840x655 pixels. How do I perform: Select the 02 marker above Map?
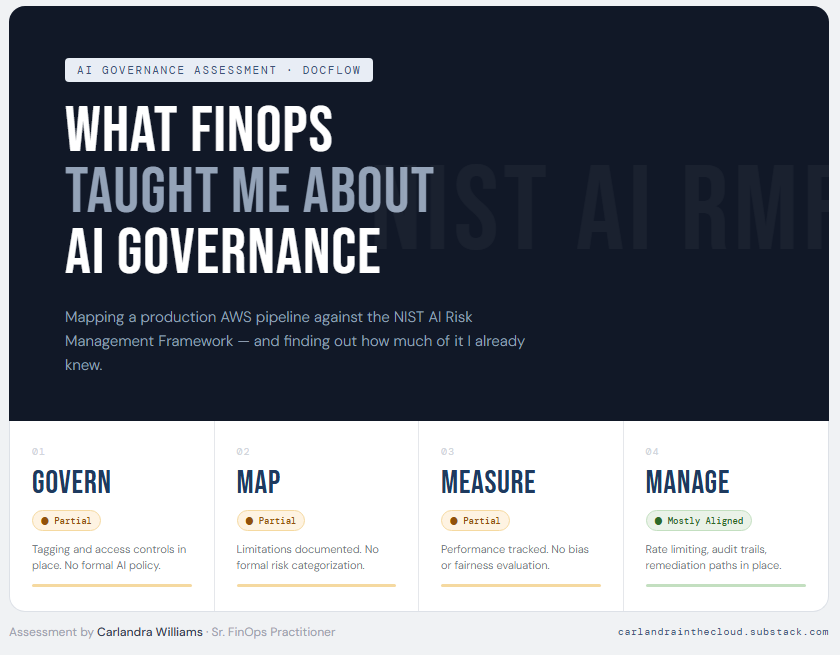pyautogui.click(x=243, y=451)
